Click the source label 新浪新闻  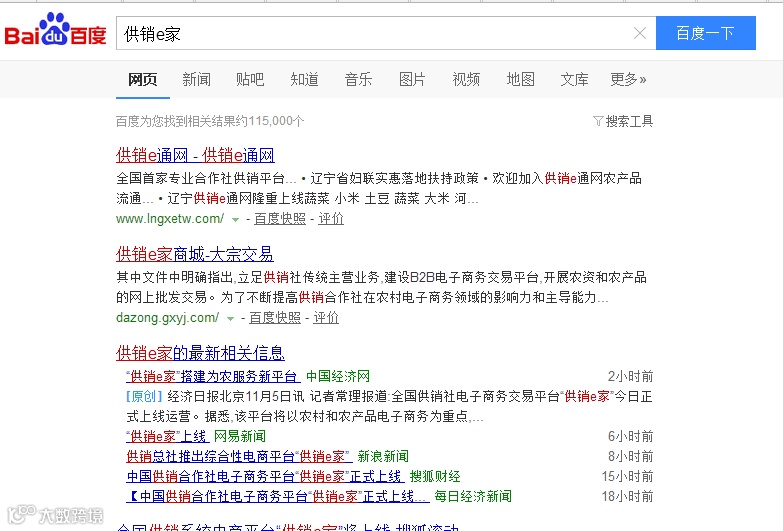coord(384,457)
